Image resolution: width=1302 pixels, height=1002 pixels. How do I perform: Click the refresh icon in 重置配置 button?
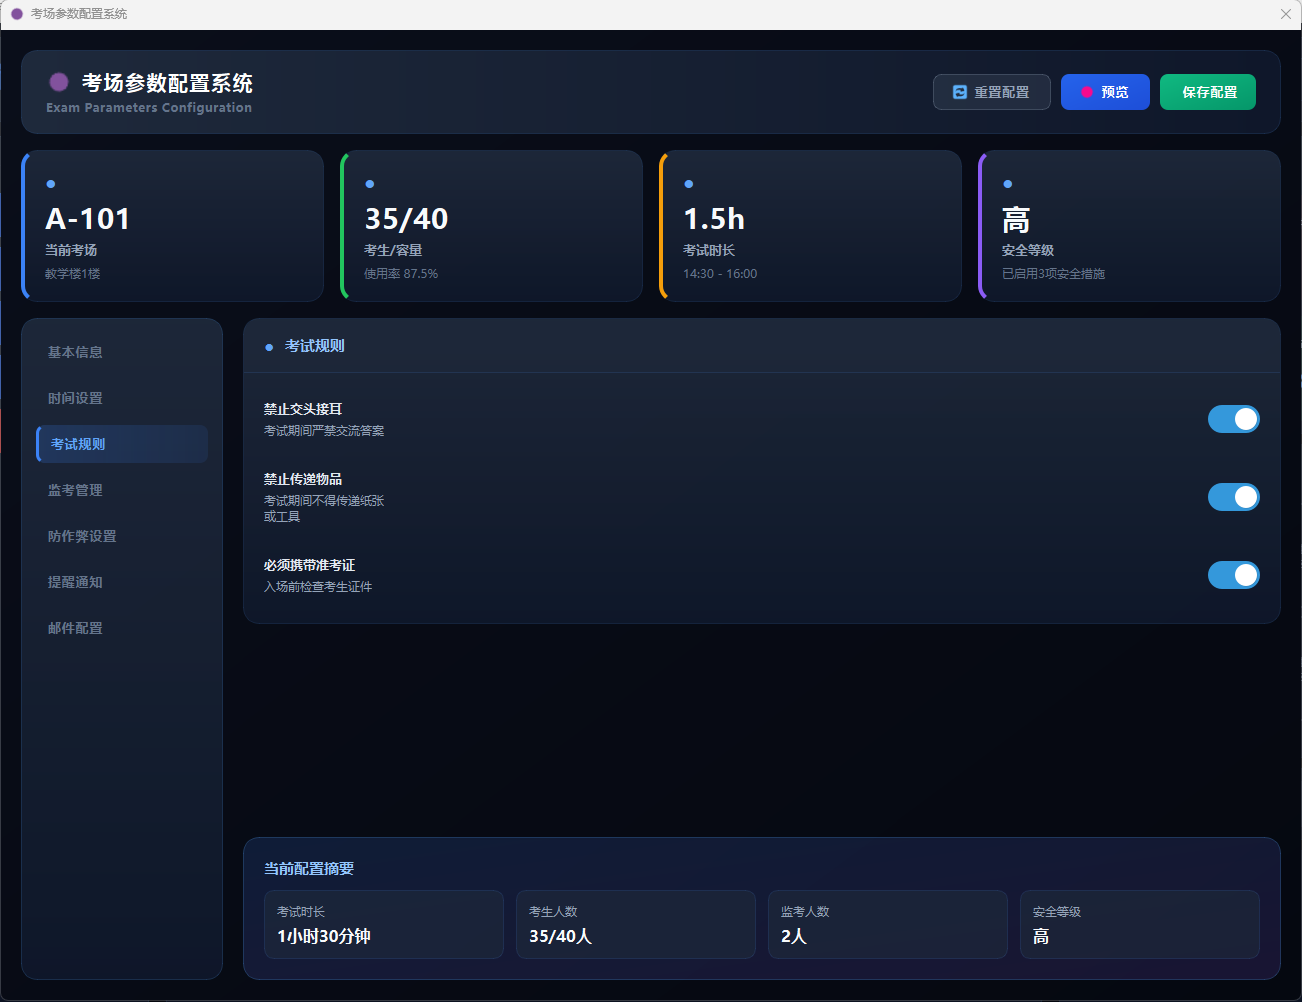point(960,92)
